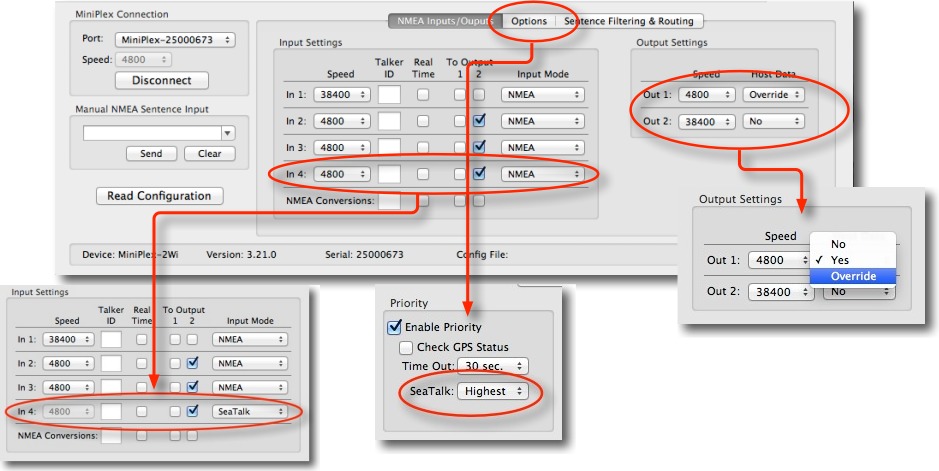Image resolution: width=939 pixels, height=471 pixels.
Task: Open In 1 Input Mode dropdown in main window
Action: pos(543,95)
